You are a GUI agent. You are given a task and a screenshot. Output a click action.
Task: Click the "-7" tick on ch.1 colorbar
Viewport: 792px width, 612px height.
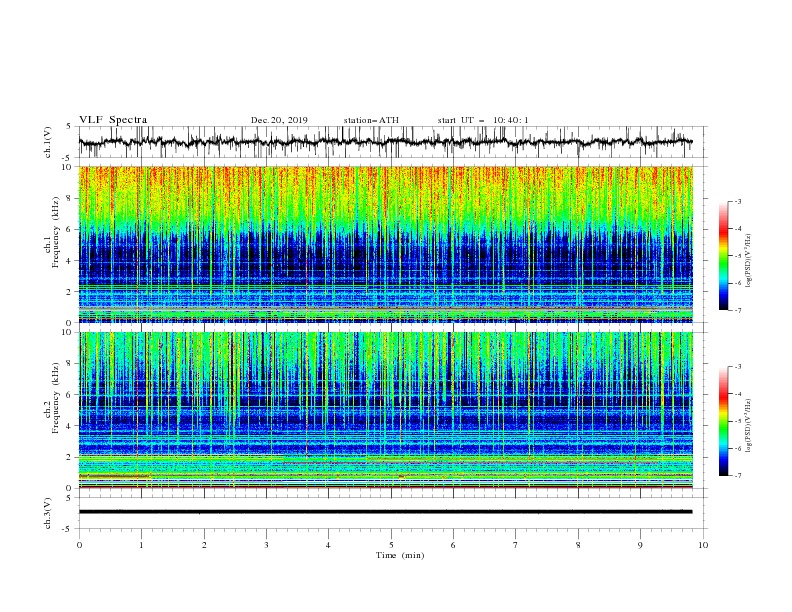[x=737, y=311]
